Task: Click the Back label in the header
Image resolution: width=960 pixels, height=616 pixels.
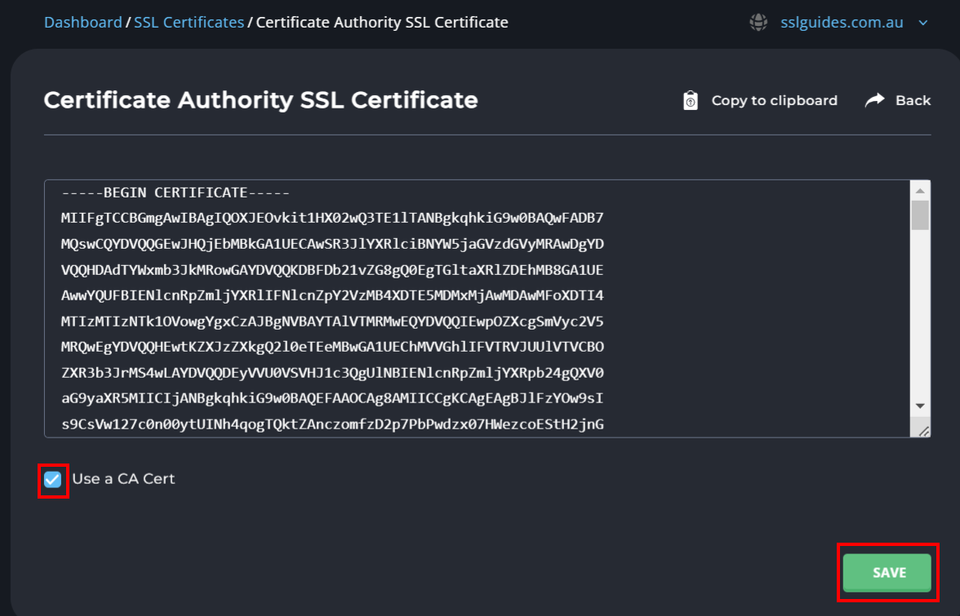Action: (x=915, y=100)
